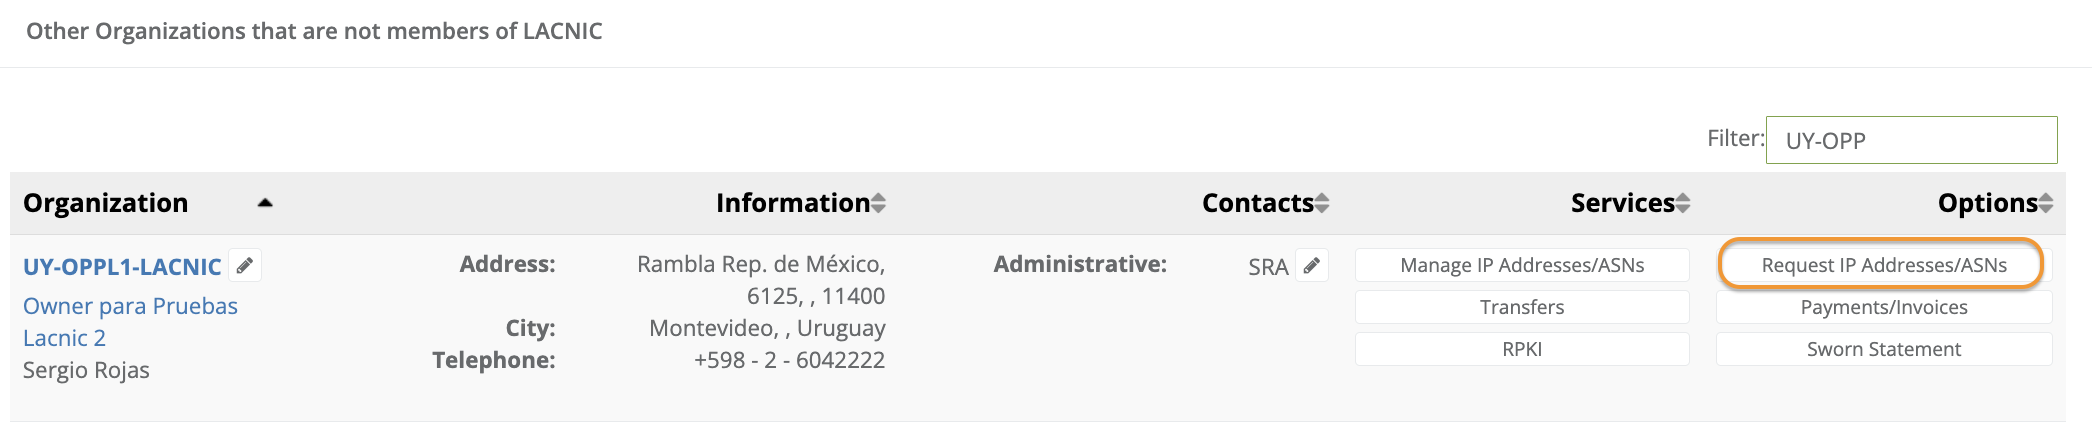Screen dimensions: 2092x424
Task: Click the Information column header label
Action: pos(792,203)
